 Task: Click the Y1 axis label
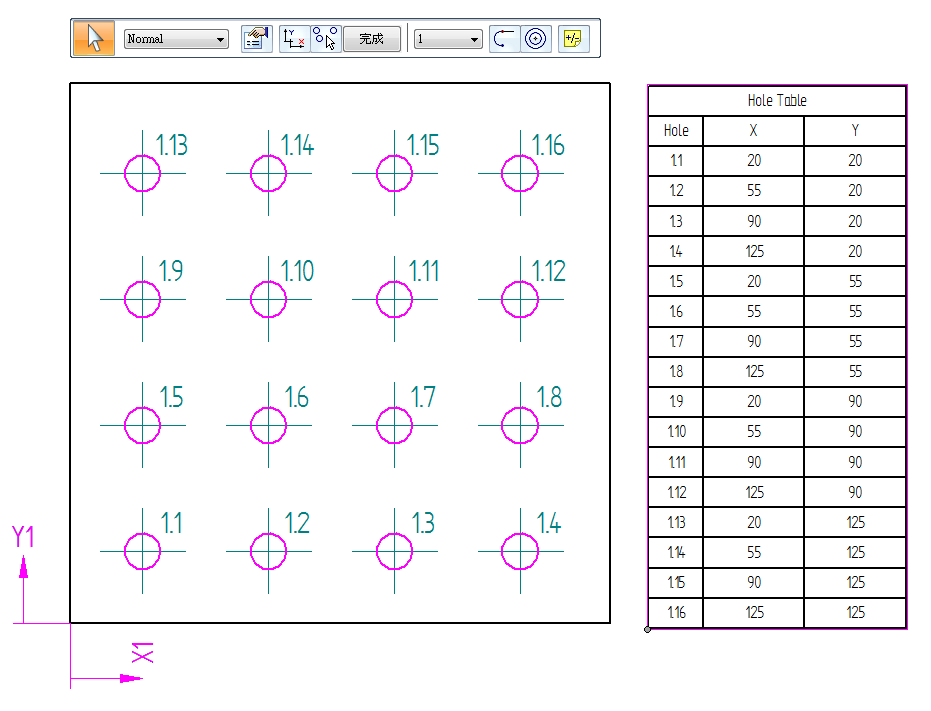[23, 537]
